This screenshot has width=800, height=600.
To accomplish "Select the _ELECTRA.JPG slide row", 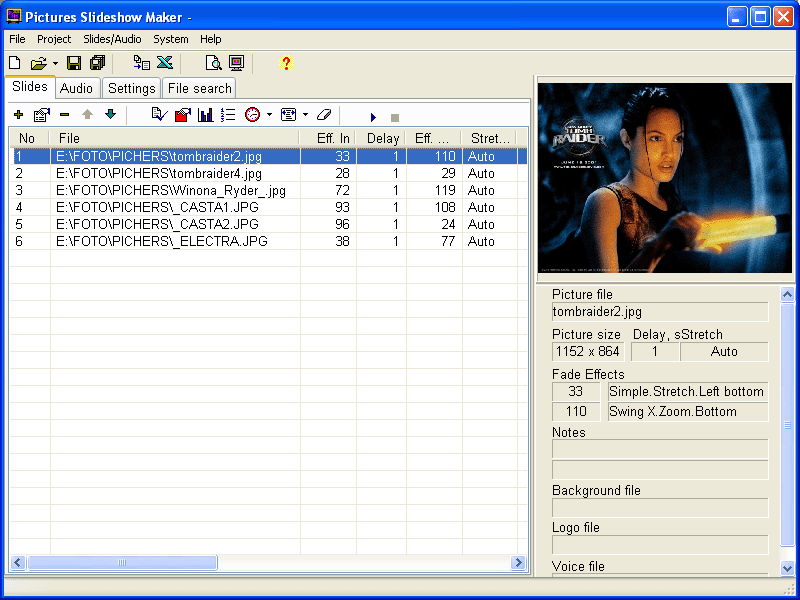I will [268, 241].
